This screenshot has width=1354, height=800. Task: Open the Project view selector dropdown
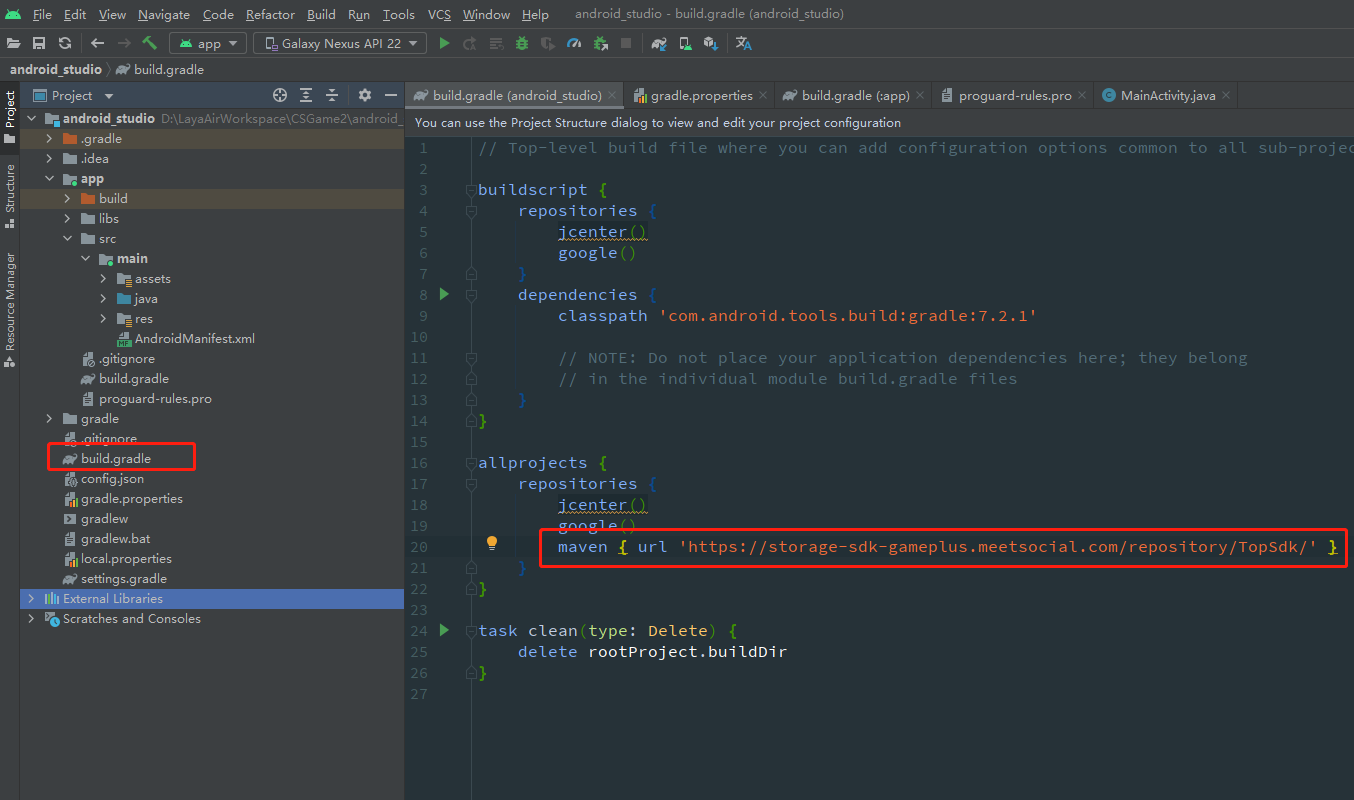[74, 95]
